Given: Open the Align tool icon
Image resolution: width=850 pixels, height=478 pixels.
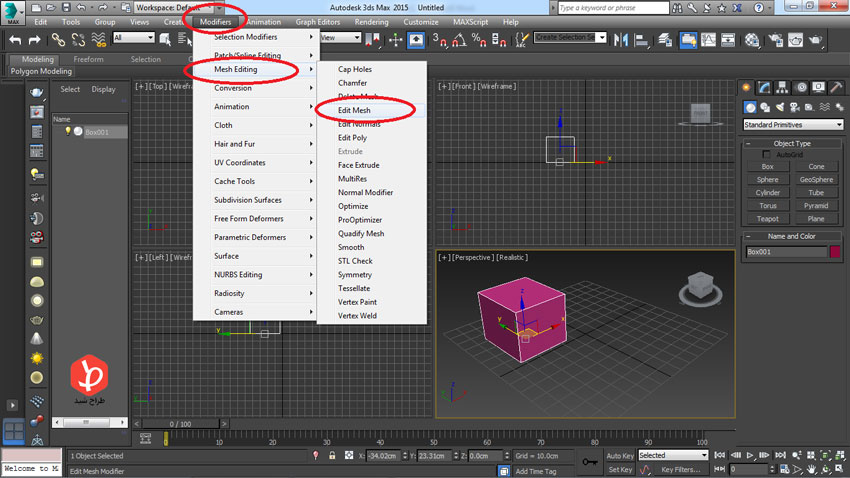Looking at the screenshot, I should (641, 40).
